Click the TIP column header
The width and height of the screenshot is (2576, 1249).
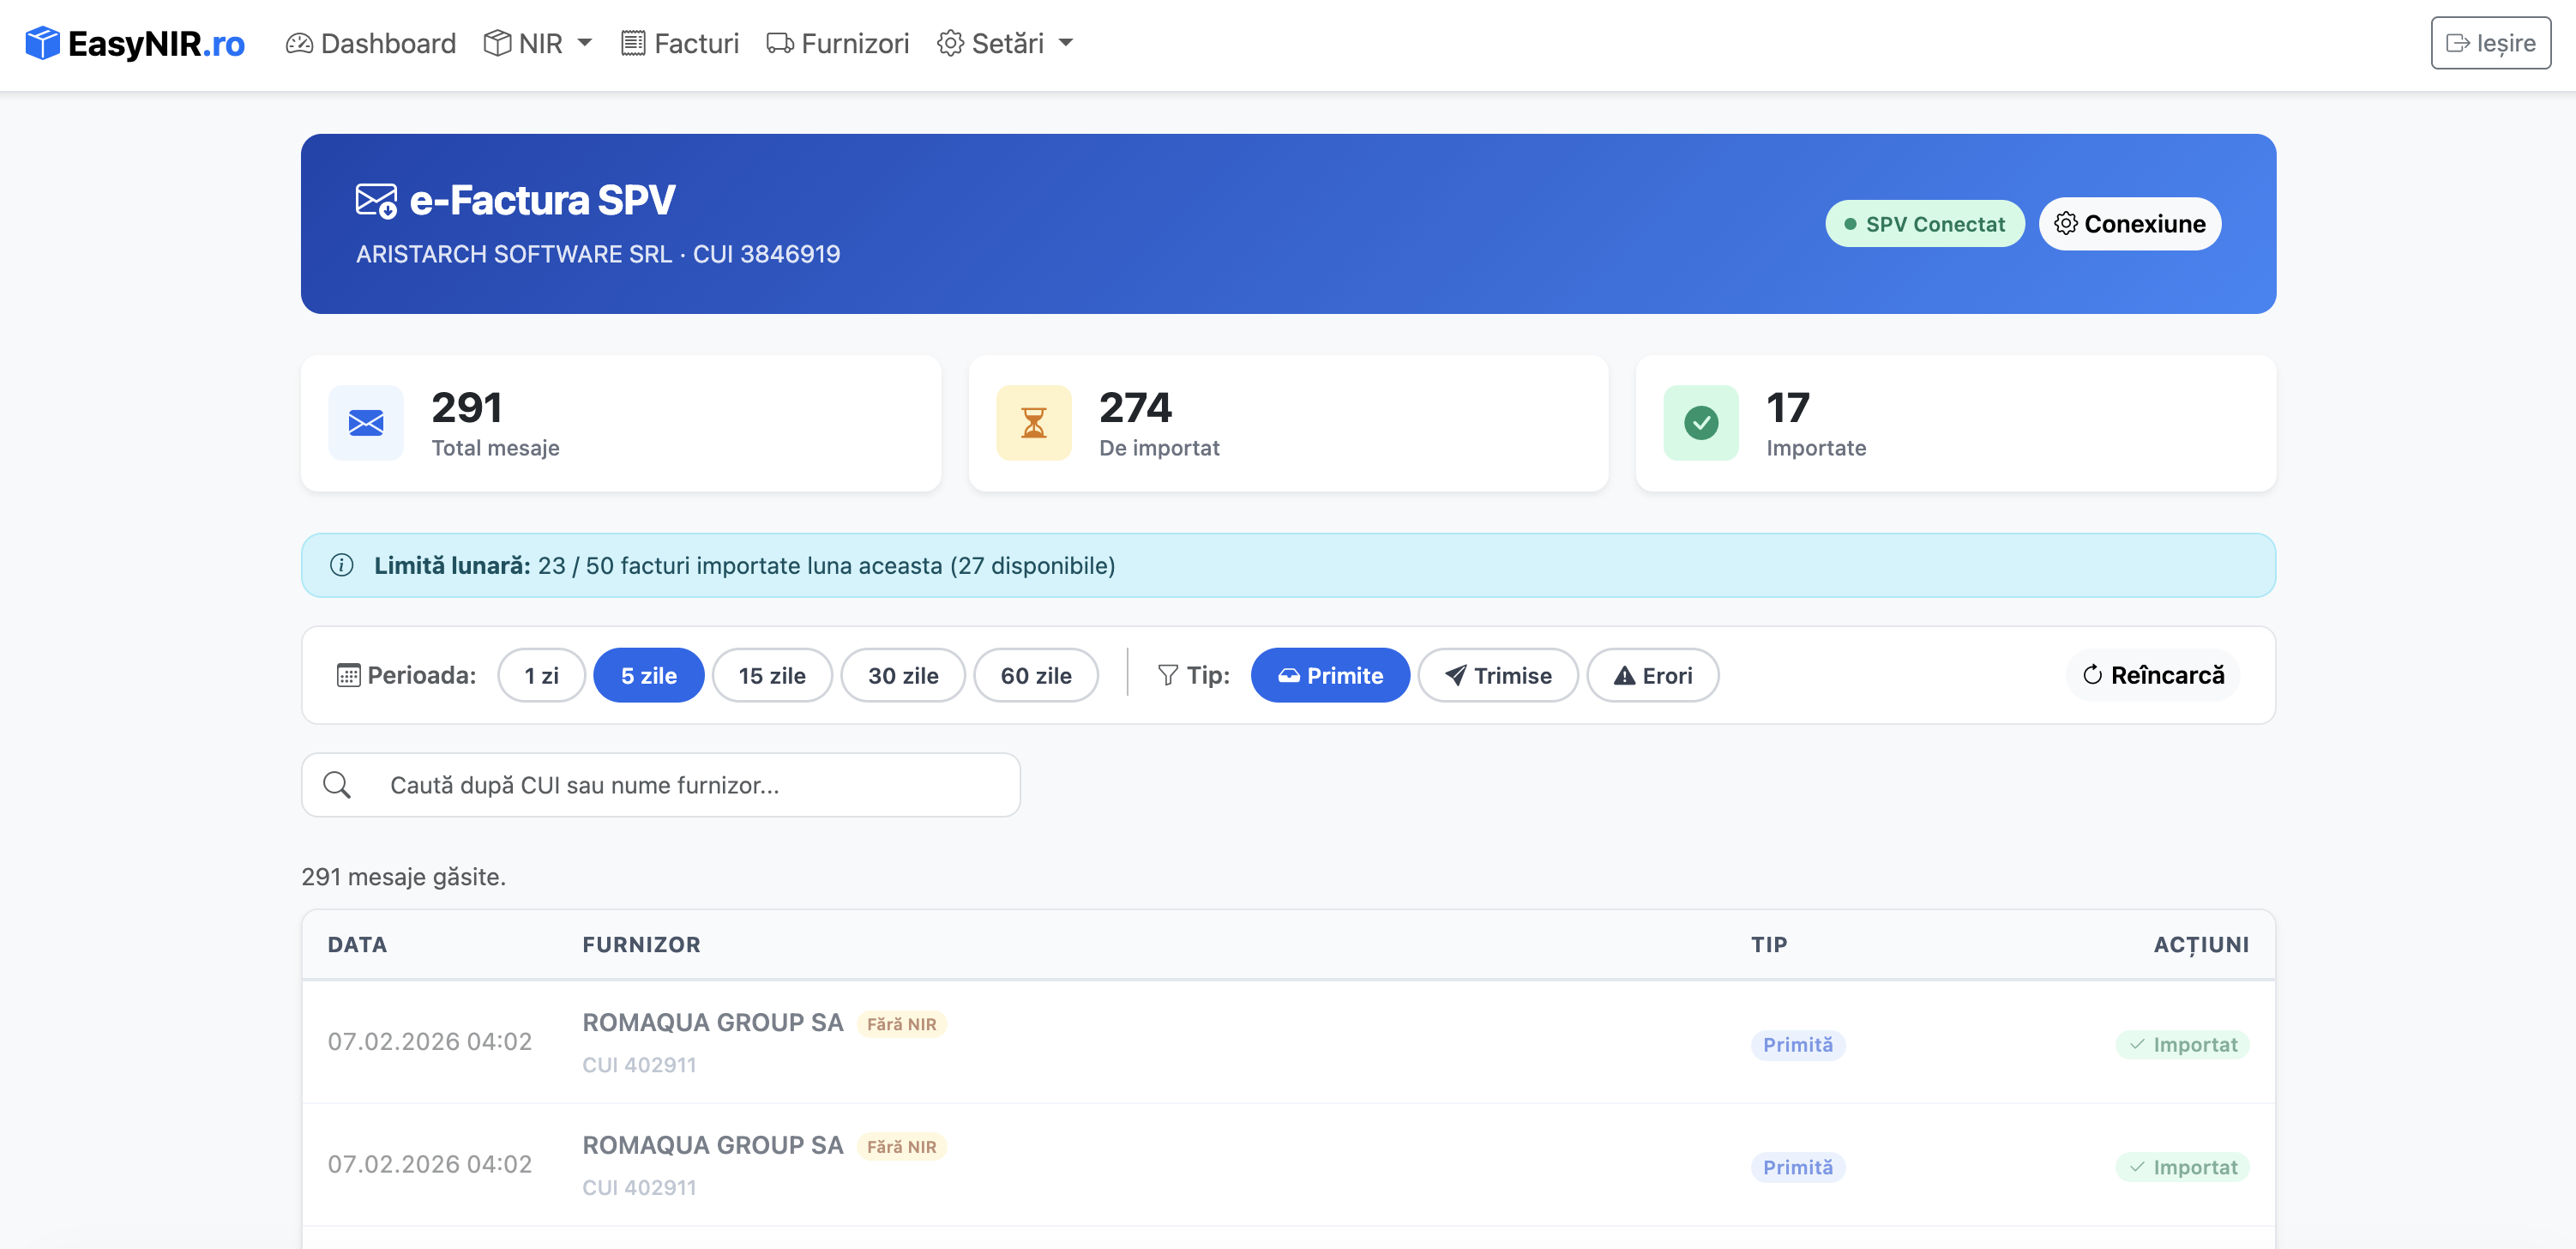pos(1769,945)
